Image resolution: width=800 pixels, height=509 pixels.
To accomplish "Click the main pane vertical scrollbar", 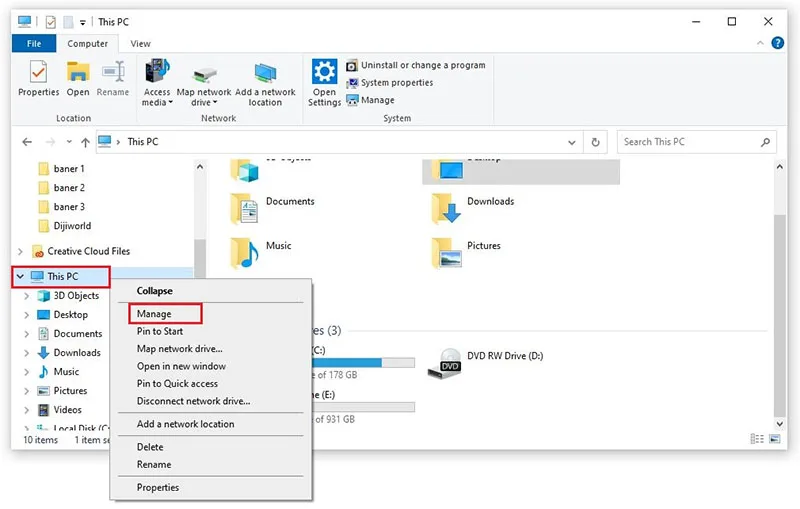I will click(x=779, y=315).
